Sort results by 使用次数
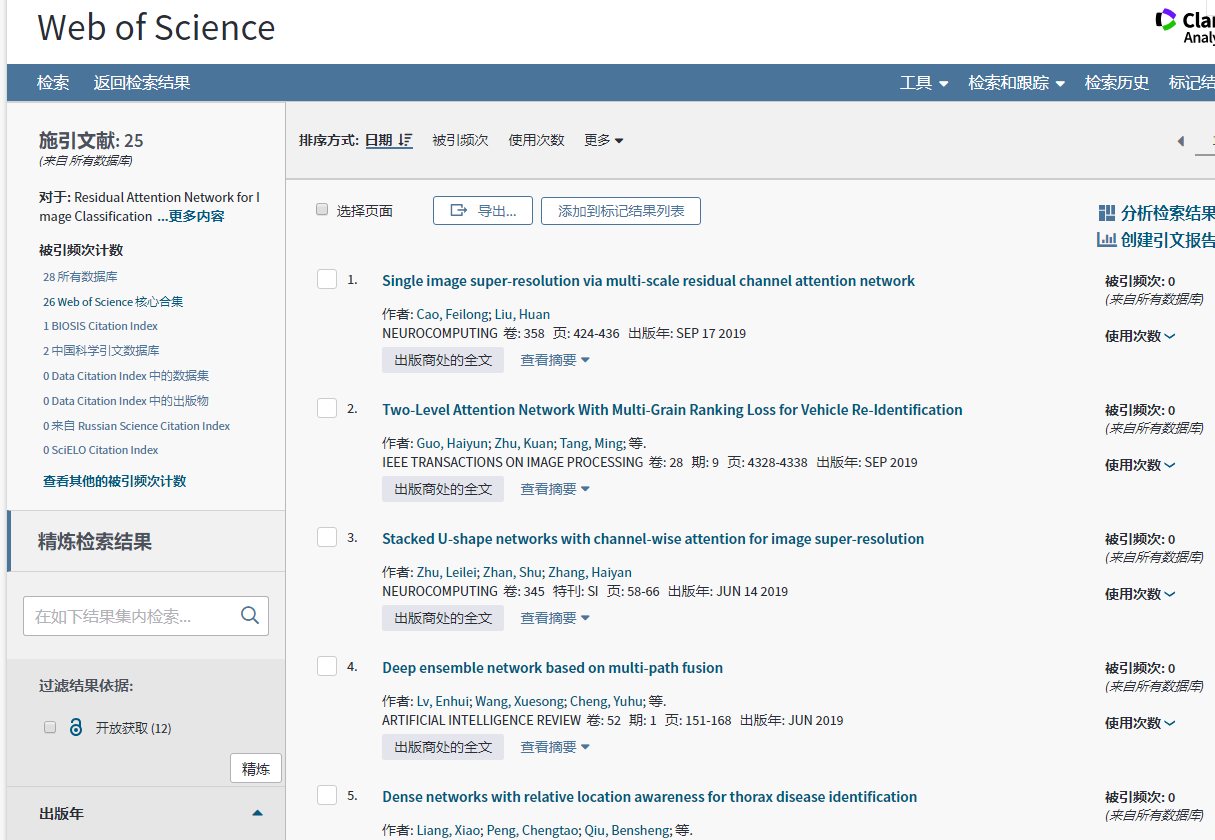 click(536, 140)
